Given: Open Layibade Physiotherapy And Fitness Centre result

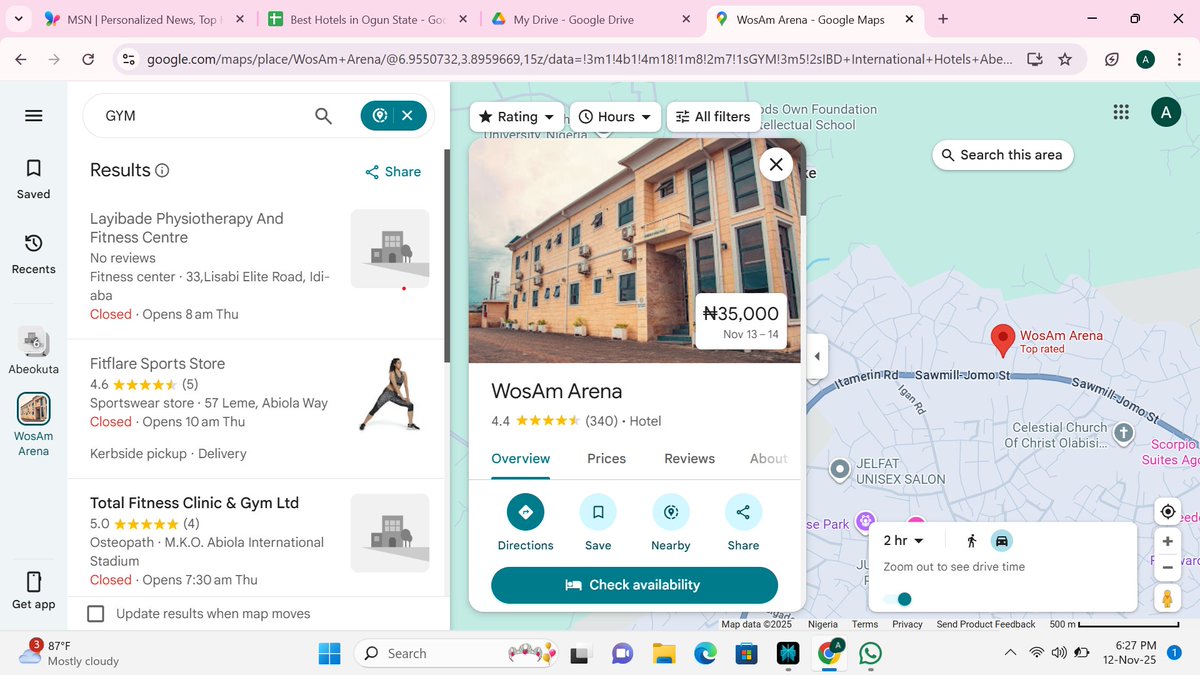Looking at the screenshot, I should point(259,265).
